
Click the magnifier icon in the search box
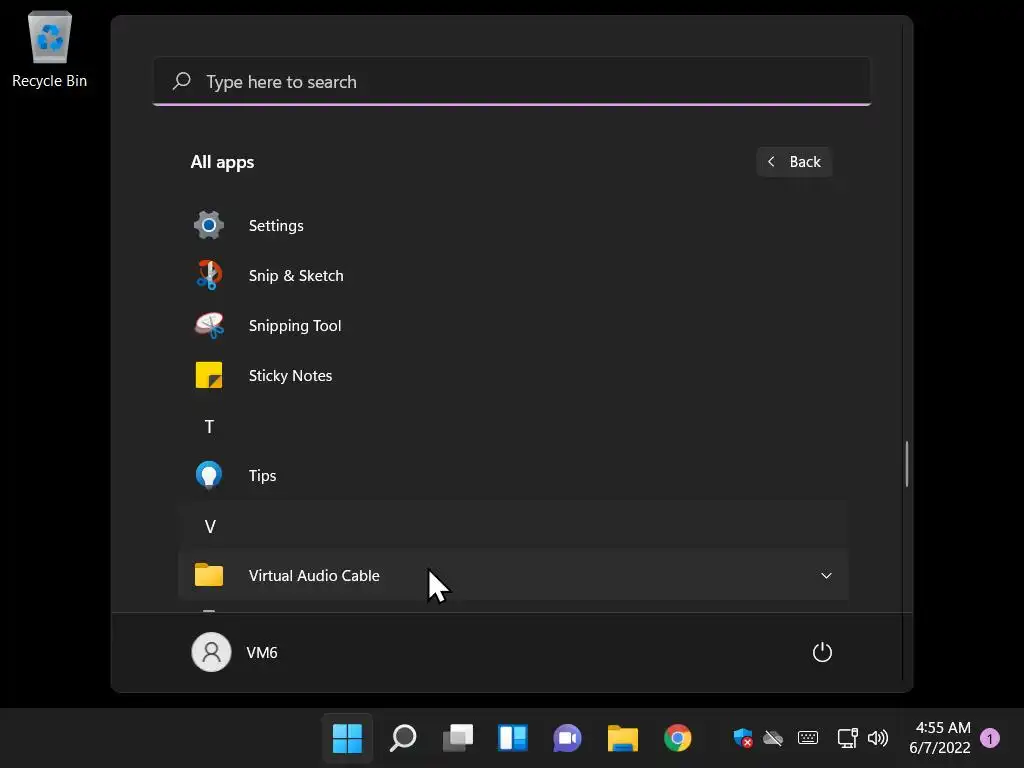coord(181,81)
